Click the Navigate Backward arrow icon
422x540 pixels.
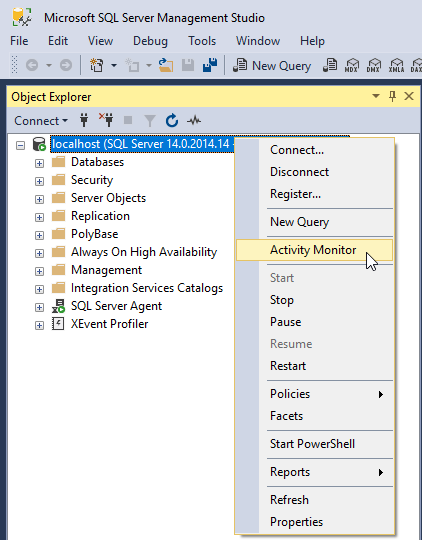pos(32,65)
